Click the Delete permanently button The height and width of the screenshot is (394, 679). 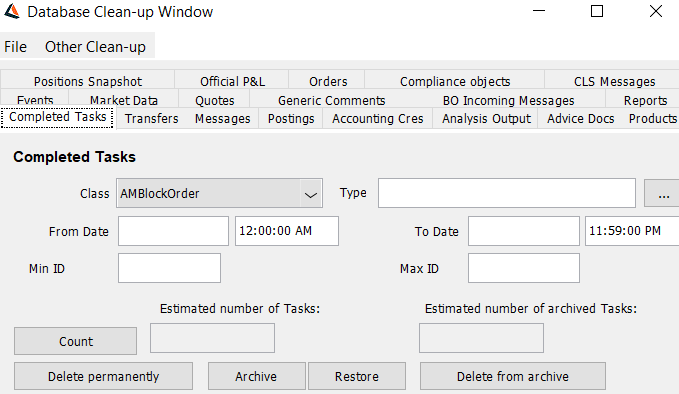click(103, 376)
